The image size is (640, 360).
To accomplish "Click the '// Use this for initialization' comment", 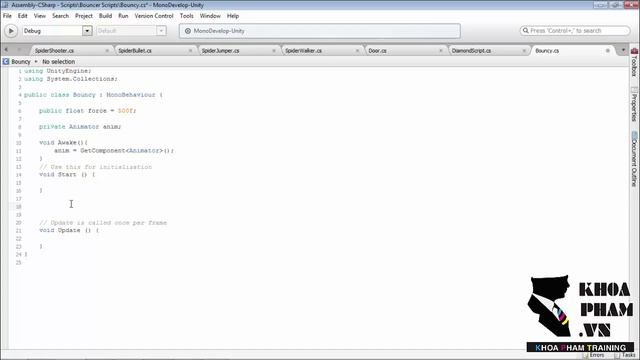I will click(96, 167).
